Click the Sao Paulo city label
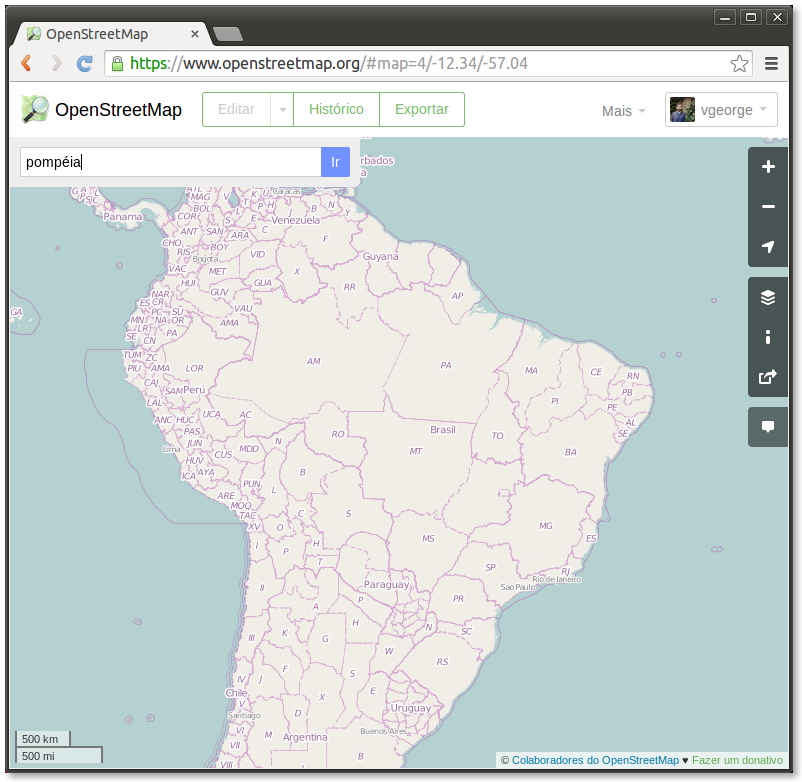802x782 pixels. [x=517, y=587]
